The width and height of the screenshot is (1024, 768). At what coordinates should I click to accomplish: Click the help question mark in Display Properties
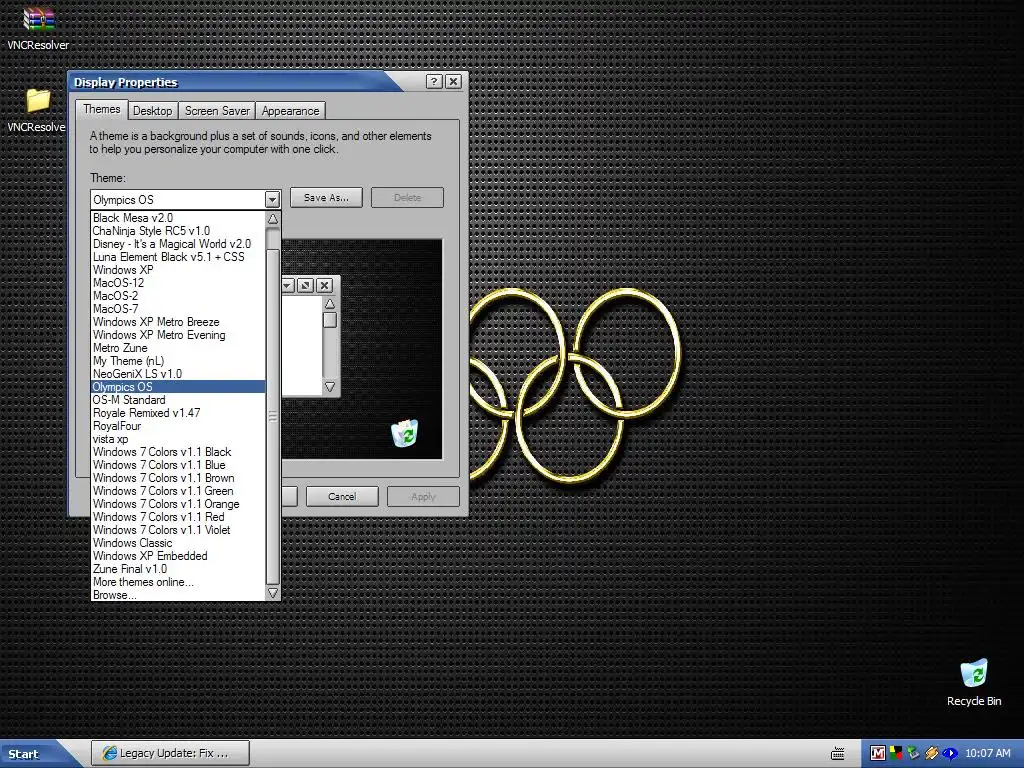434,82
